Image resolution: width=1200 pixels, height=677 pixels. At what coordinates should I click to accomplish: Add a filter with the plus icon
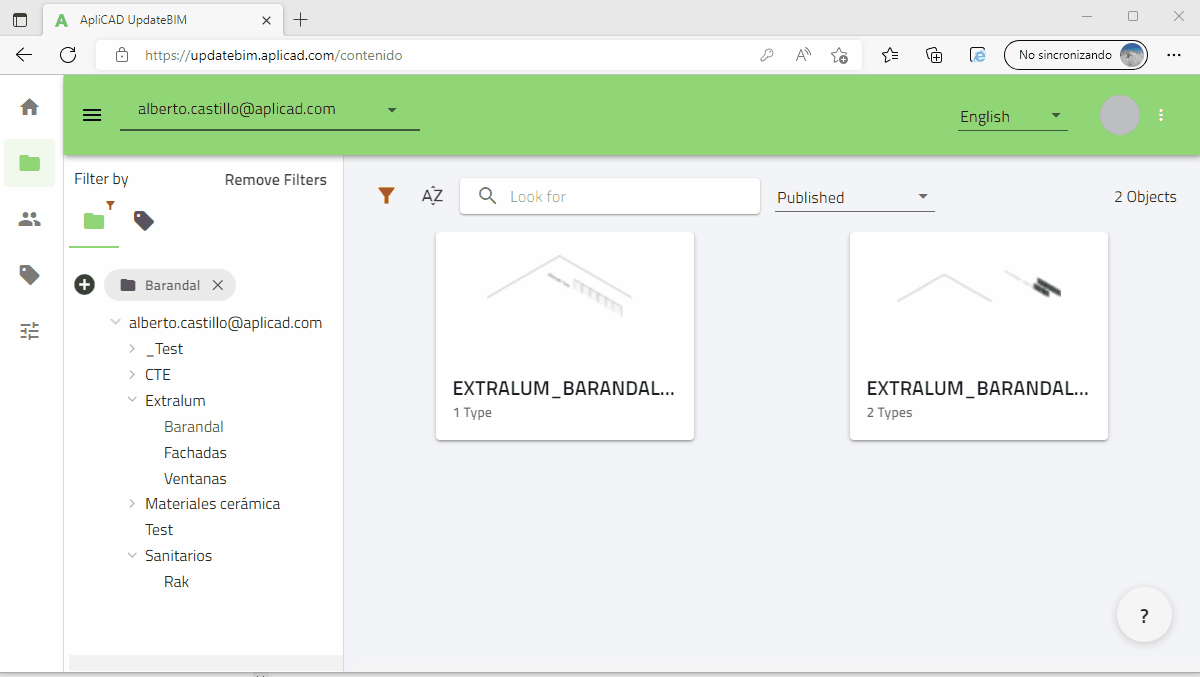pyautogui.click(x=85, y=285)
